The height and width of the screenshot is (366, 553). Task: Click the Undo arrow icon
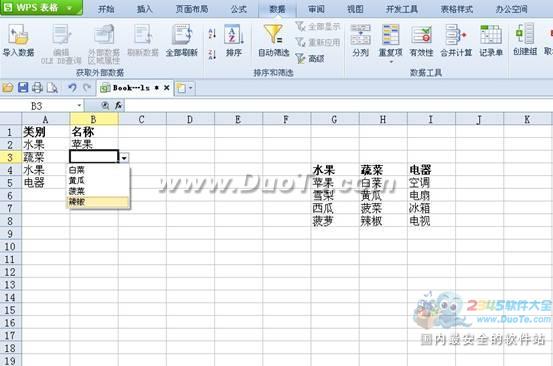coord(72,87)
